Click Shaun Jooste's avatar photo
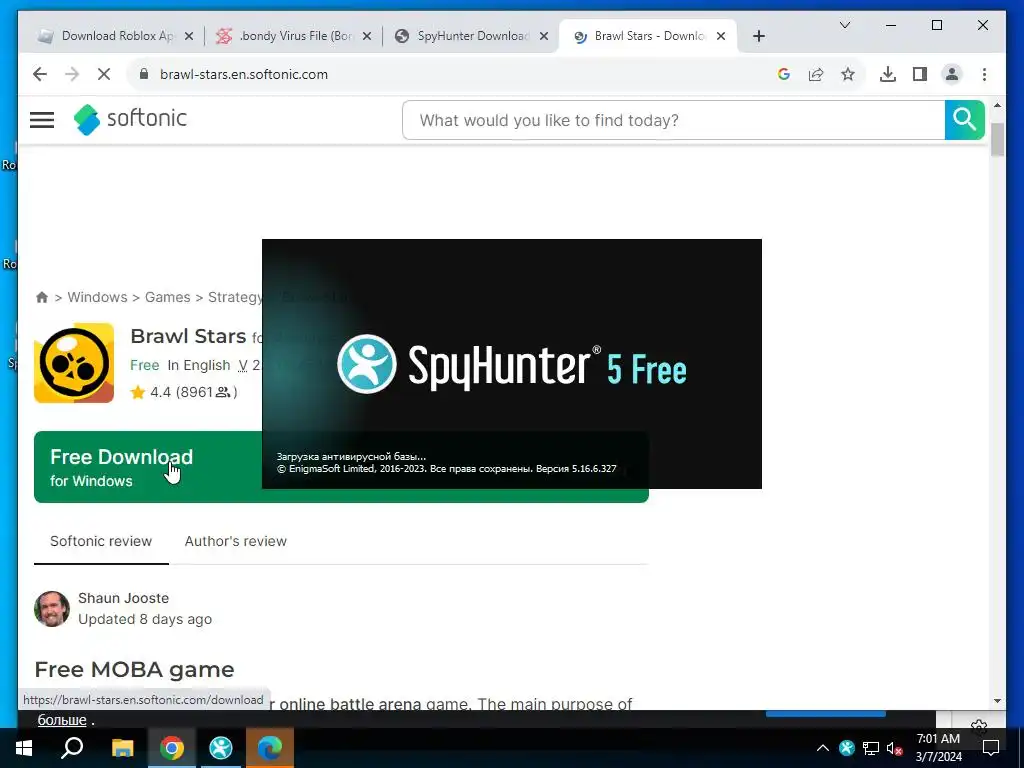Image resolution: width=1024 pixels, height=768 pixels. tap(52, 609)
